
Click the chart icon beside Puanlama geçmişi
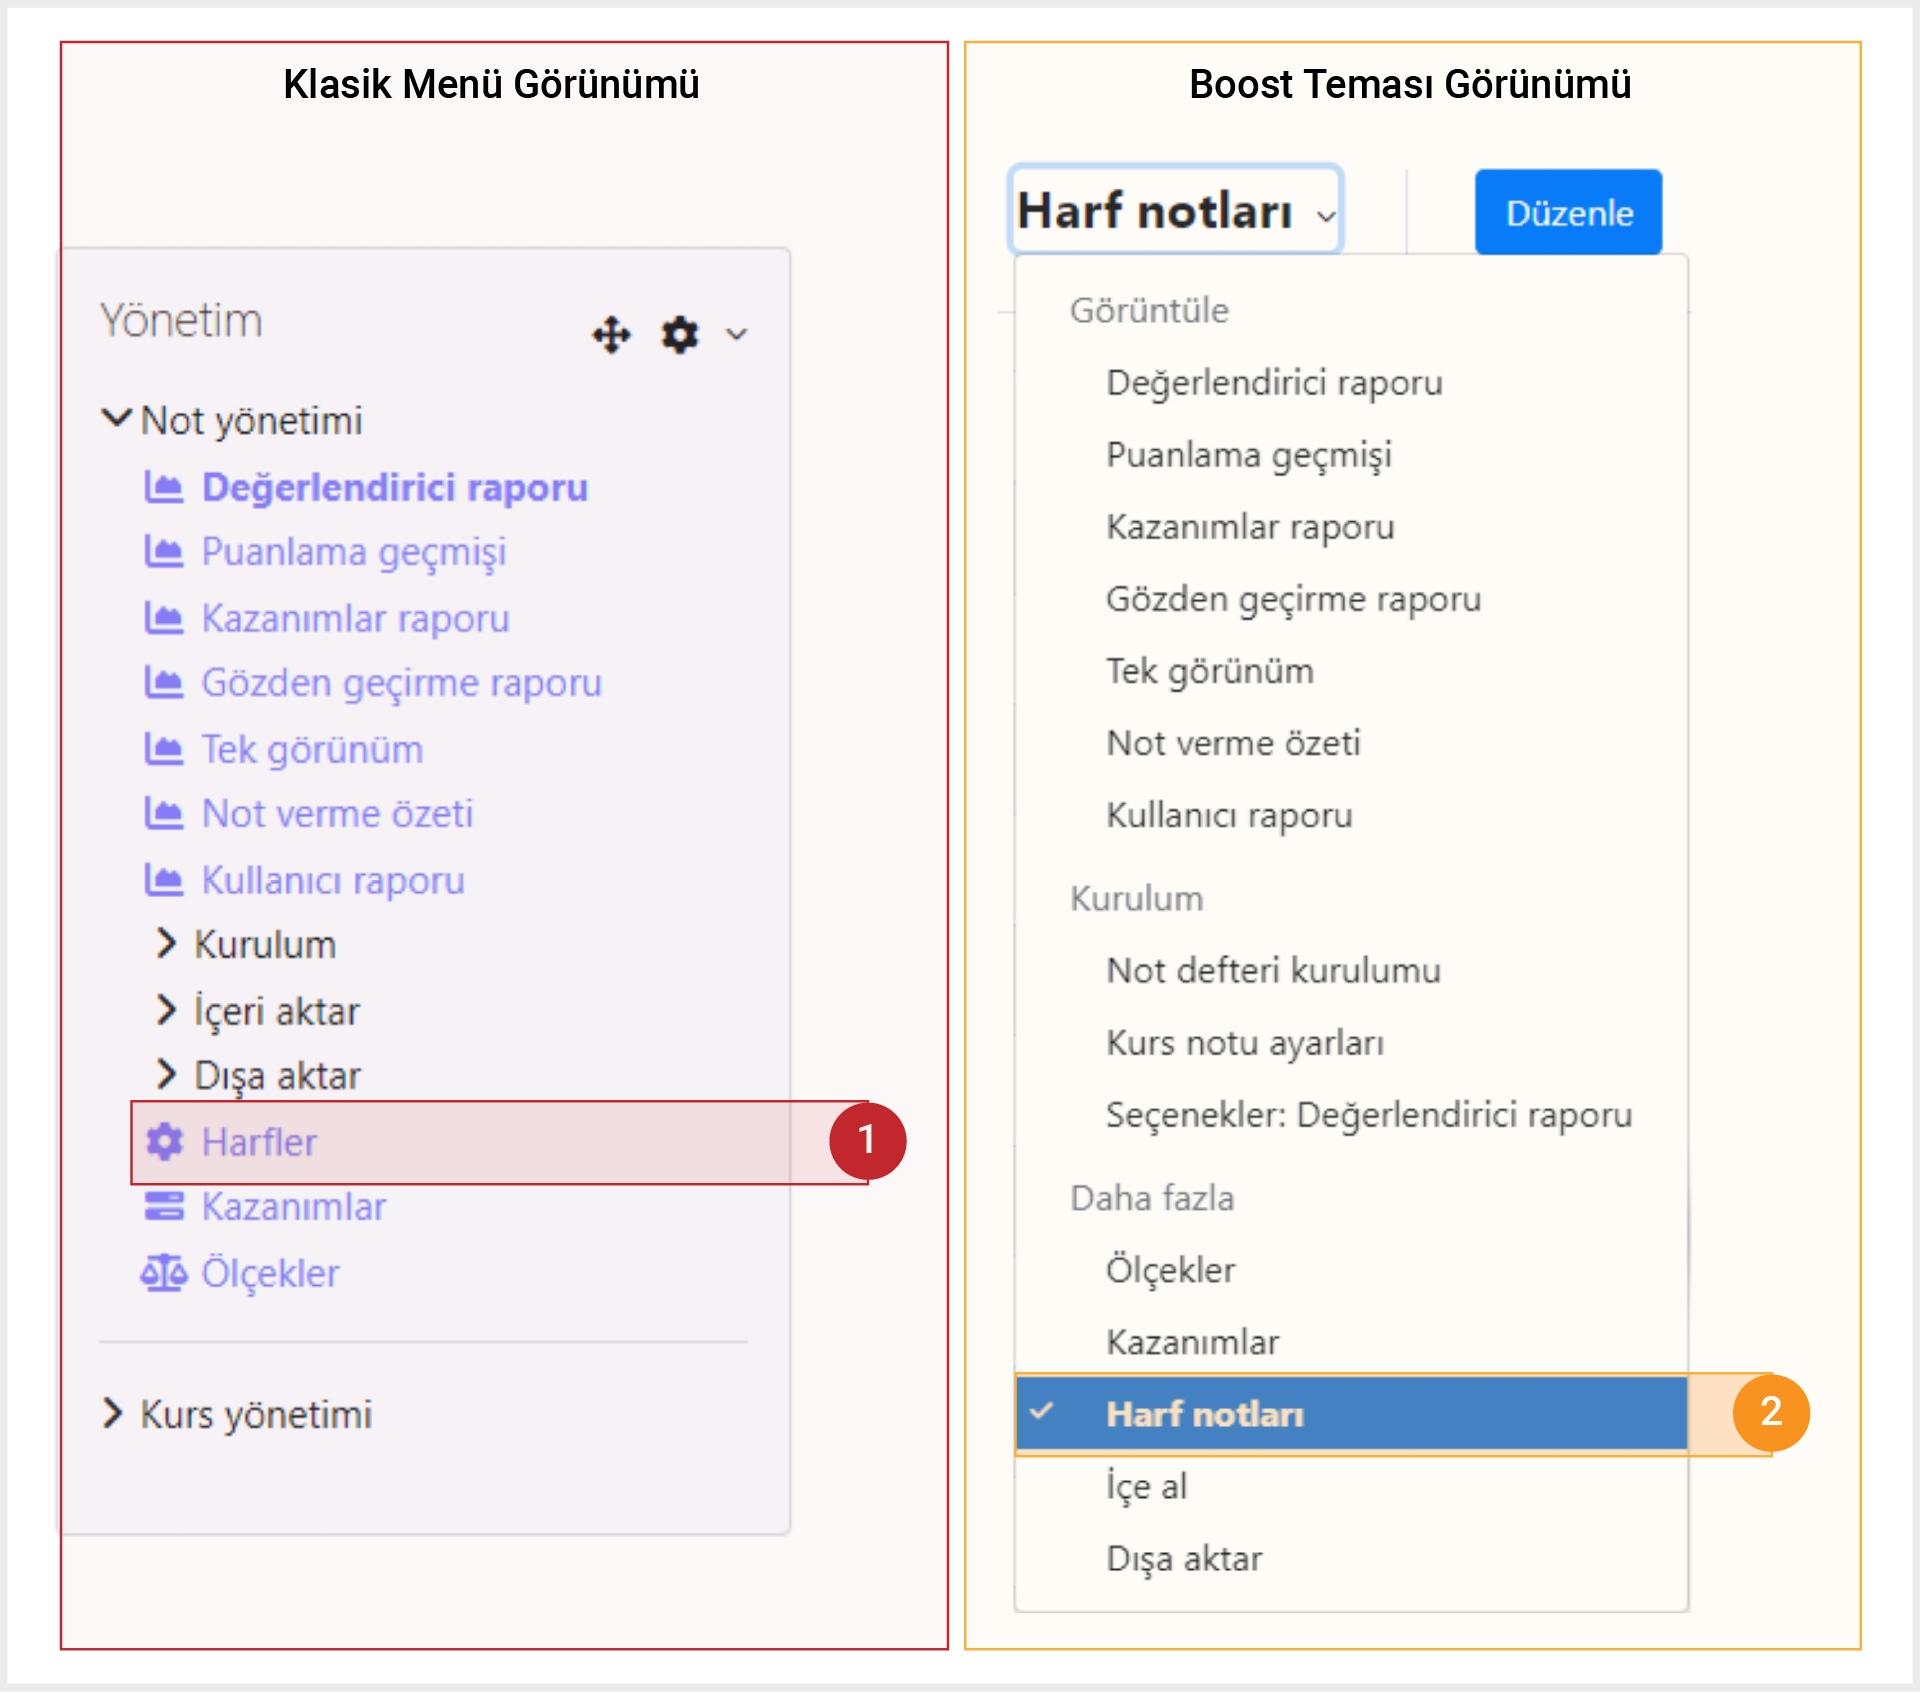pyautogui.click(x=163, y=552)
